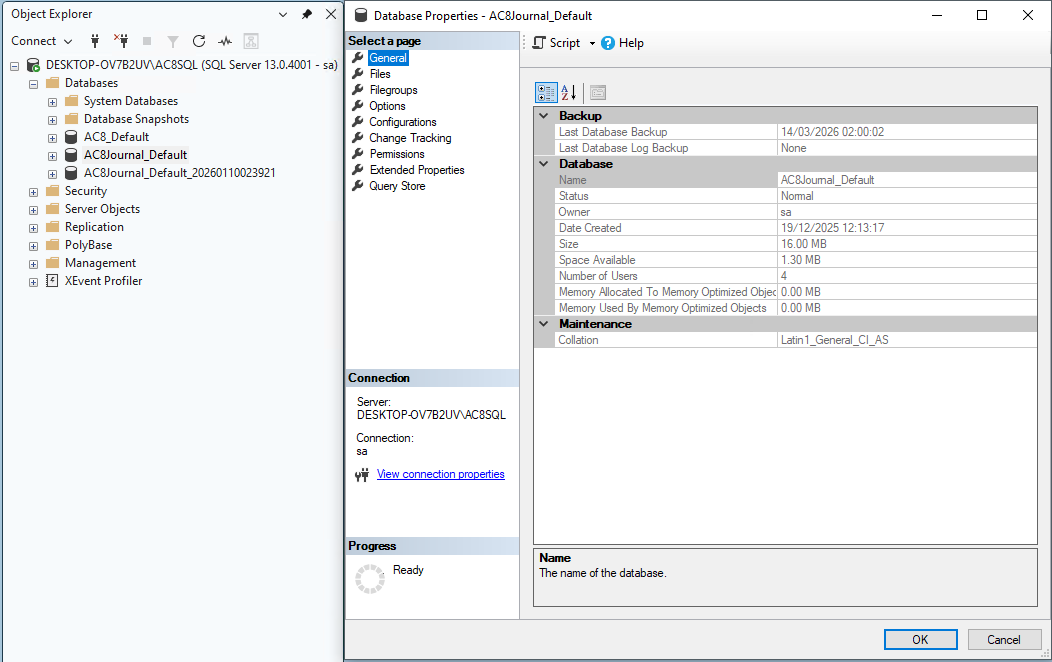Expand System Databases folder

[52, 102]
